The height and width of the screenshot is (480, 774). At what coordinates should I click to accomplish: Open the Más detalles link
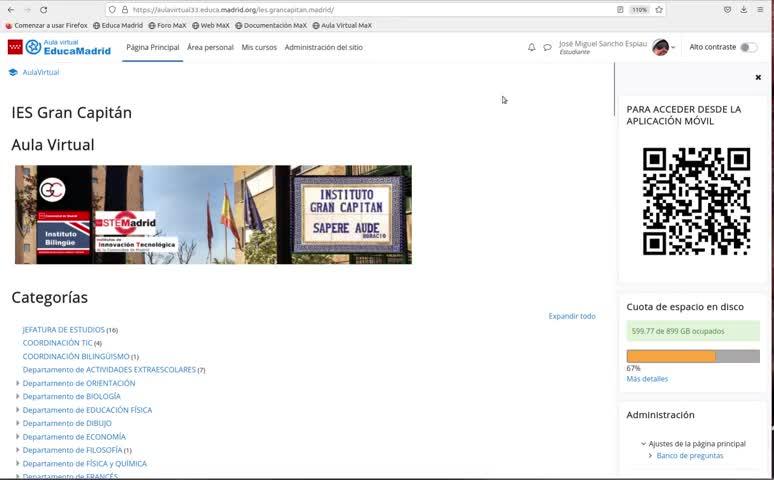647,379
